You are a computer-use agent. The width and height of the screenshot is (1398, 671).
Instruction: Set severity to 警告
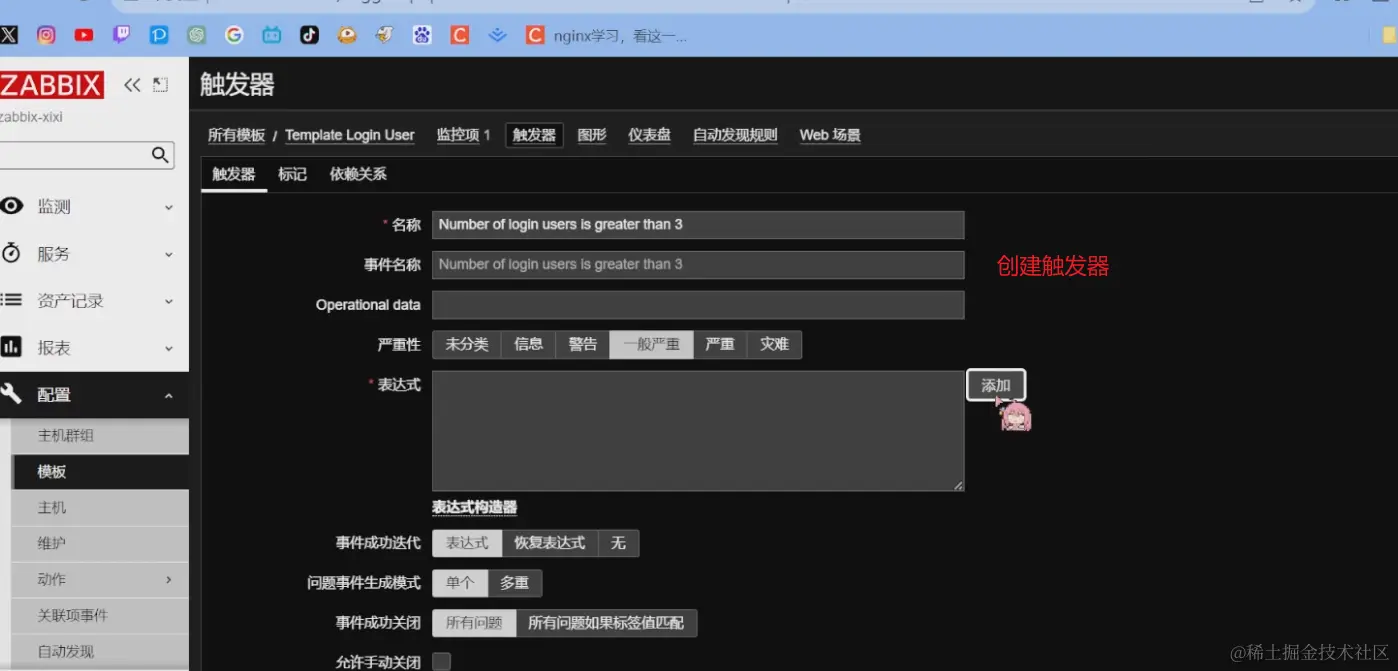583,345
